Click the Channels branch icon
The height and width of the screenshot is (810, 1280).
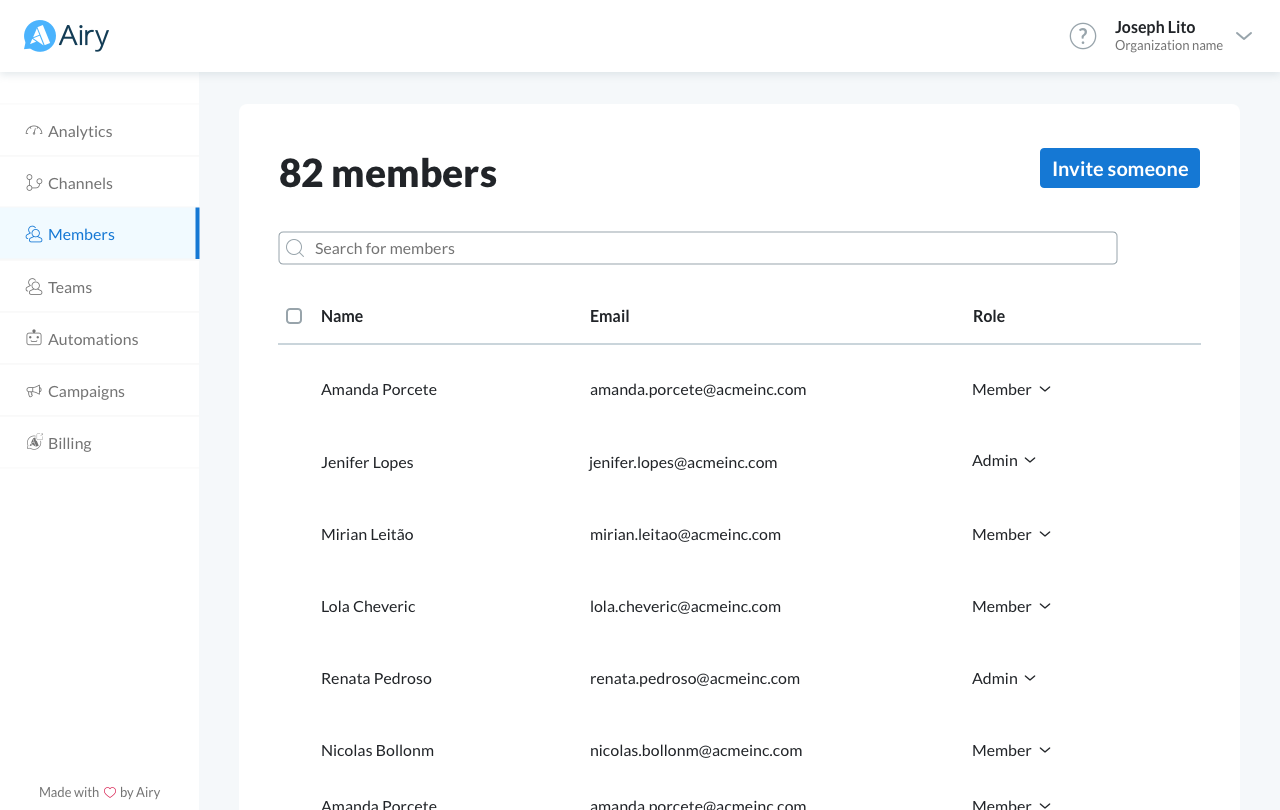coord(34,183)
